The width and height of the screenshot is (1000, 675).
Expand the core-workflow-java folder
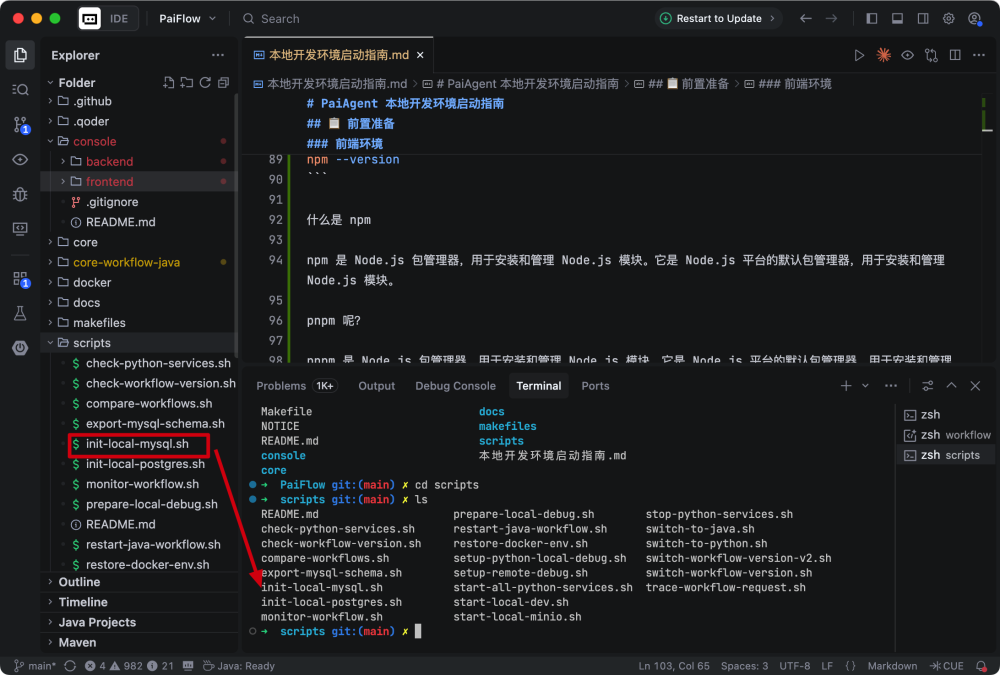click(x=126, y=262)
